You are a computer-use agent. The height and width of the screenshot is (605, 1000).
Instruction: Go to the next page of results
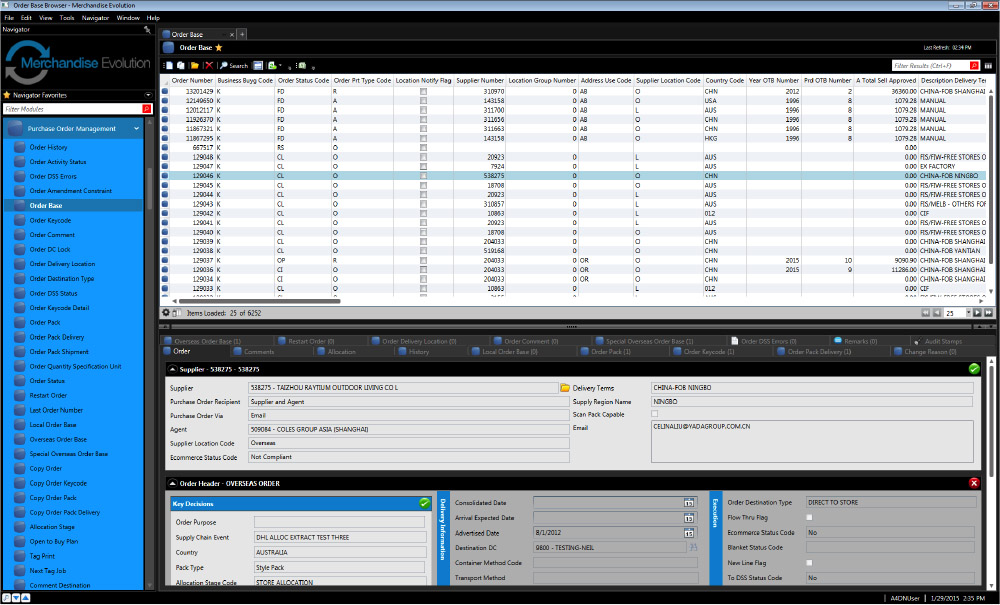pyautogui.click(x=977, y=313)
